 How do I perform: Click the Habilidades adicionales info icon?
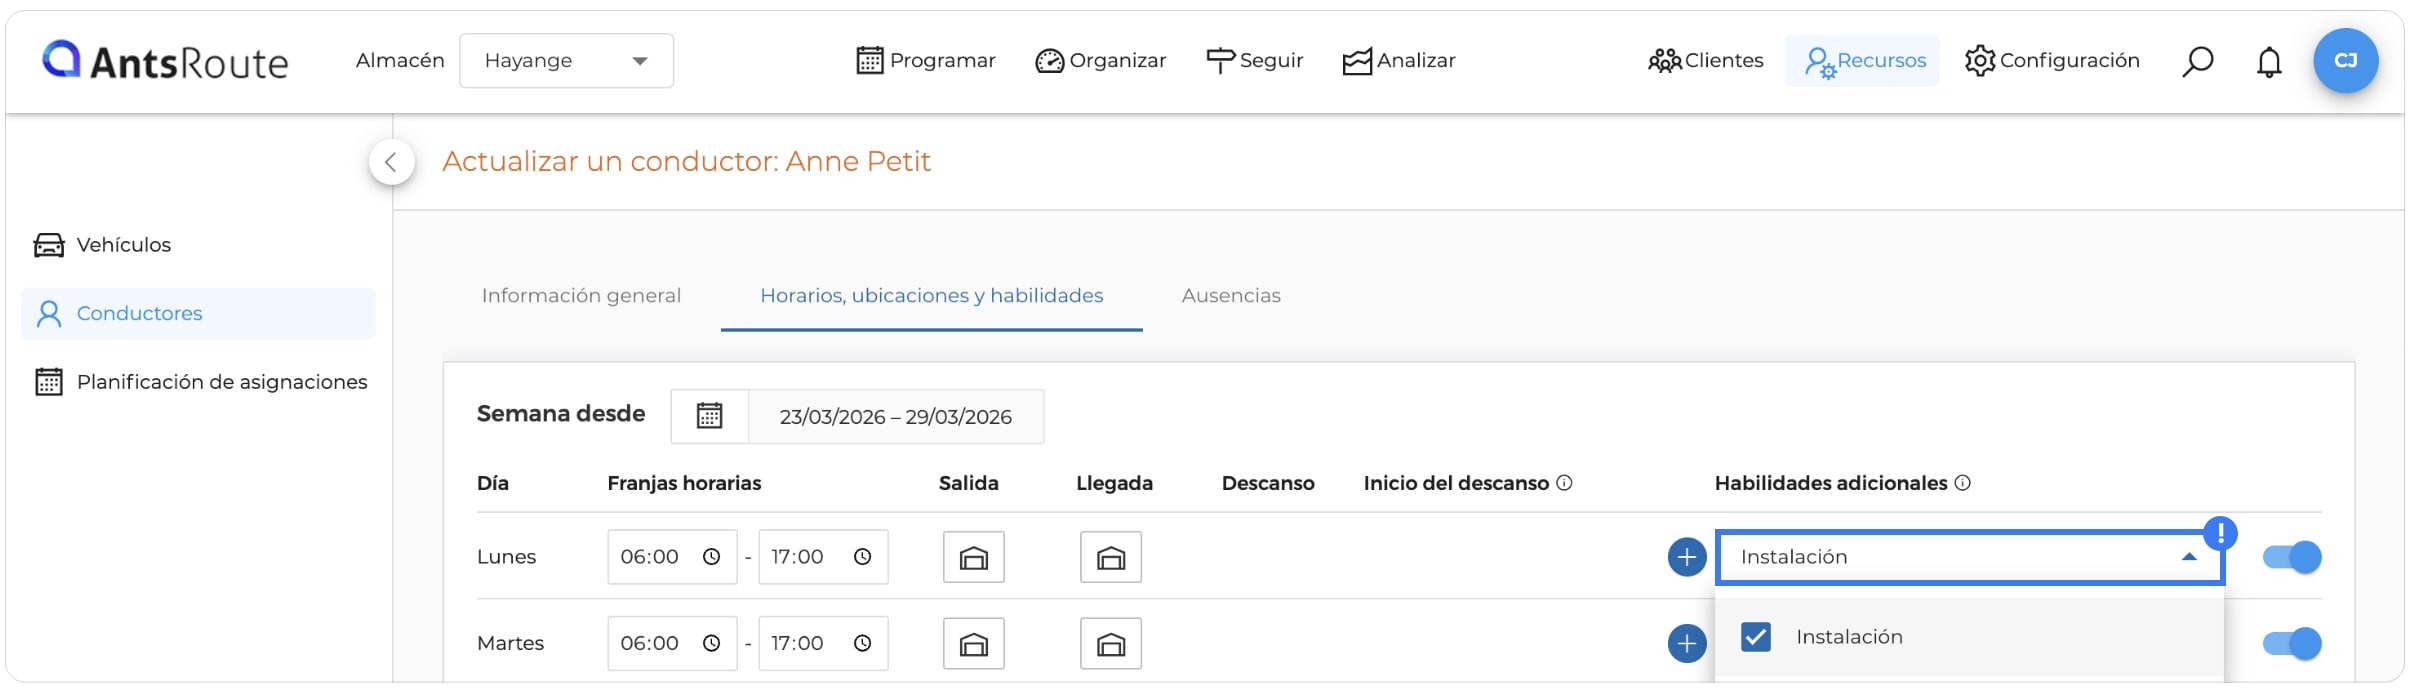pyautogui.click(x=1962, y=483)
